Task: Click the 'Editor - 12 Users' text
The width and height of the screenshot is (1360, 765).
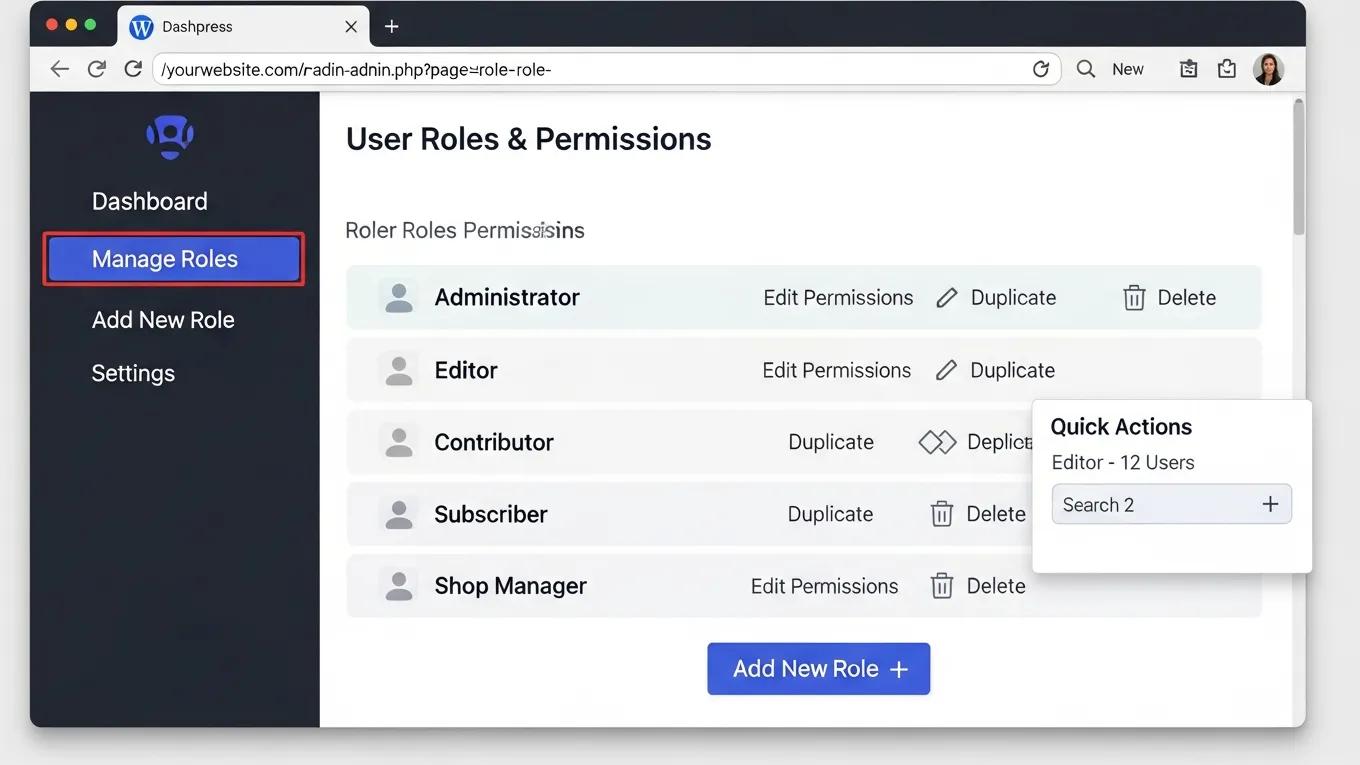Action: (1123, 463)
